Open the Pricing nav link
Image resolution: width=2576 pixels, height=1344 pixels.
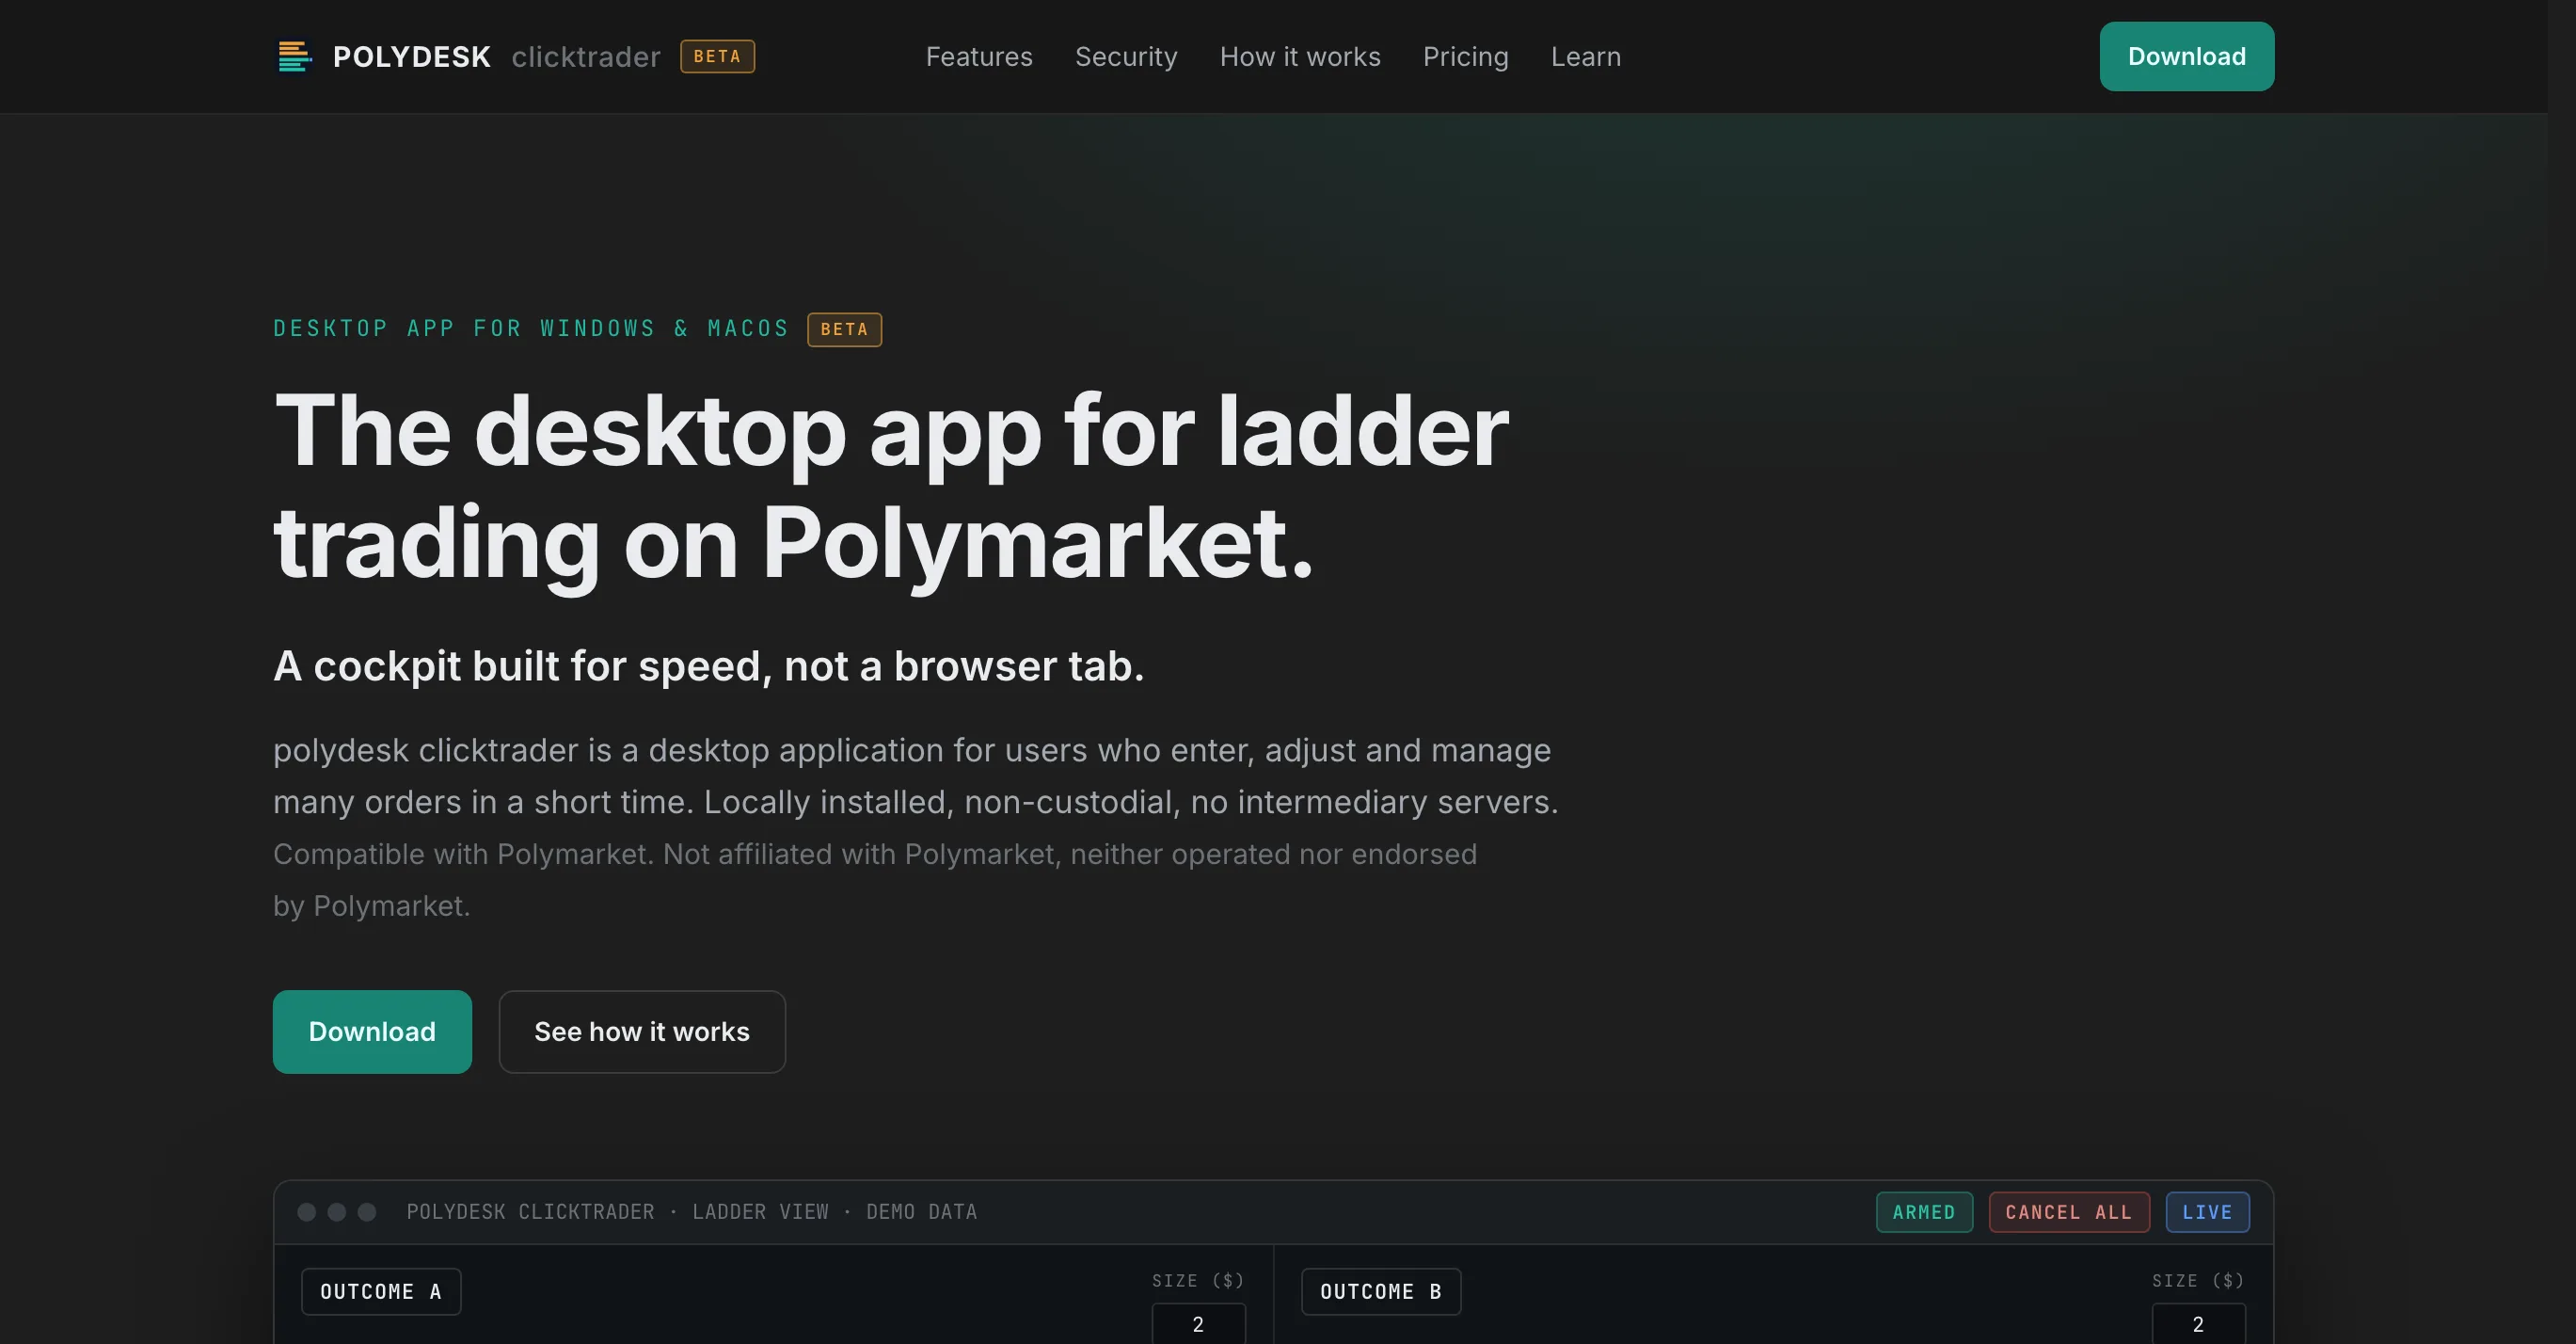(1465, 57)
